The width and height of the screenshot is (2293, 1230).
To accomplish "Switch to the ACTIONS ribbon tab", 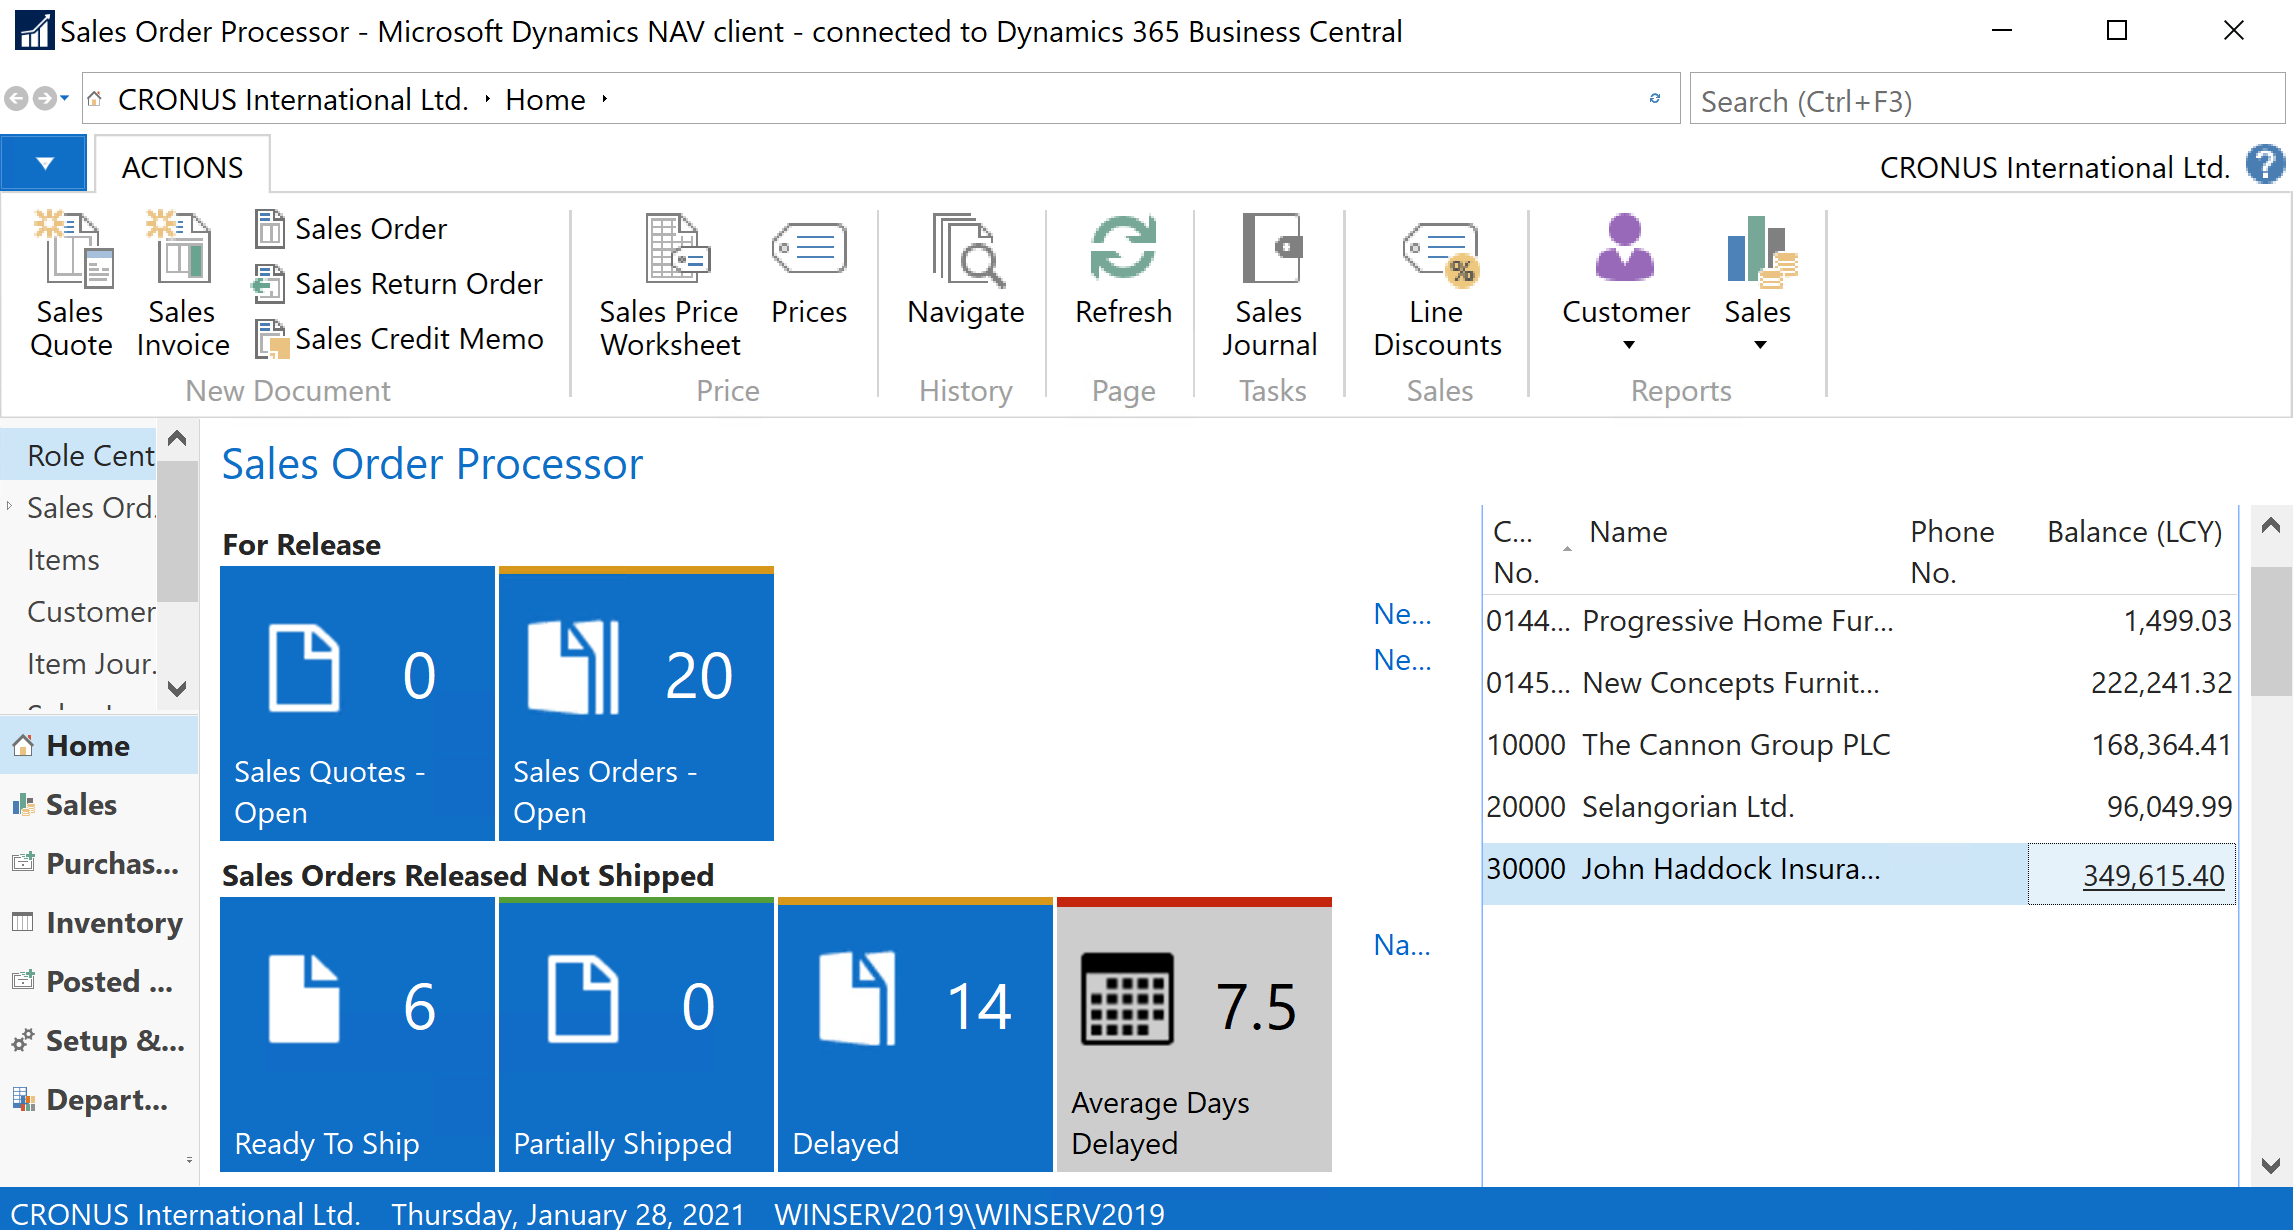I will (183, 167).
